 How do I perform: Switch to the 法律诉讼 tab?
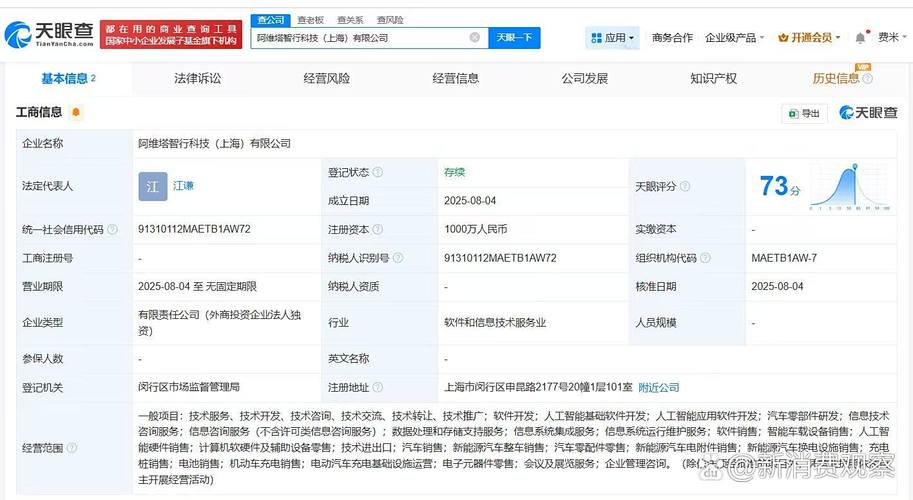pos(197,79)
